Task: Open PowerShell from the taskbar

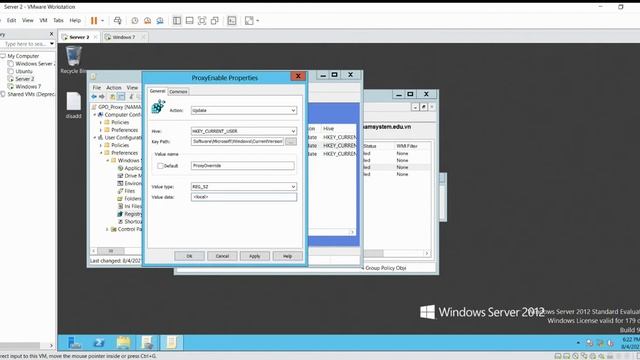Action: point(98,343)
